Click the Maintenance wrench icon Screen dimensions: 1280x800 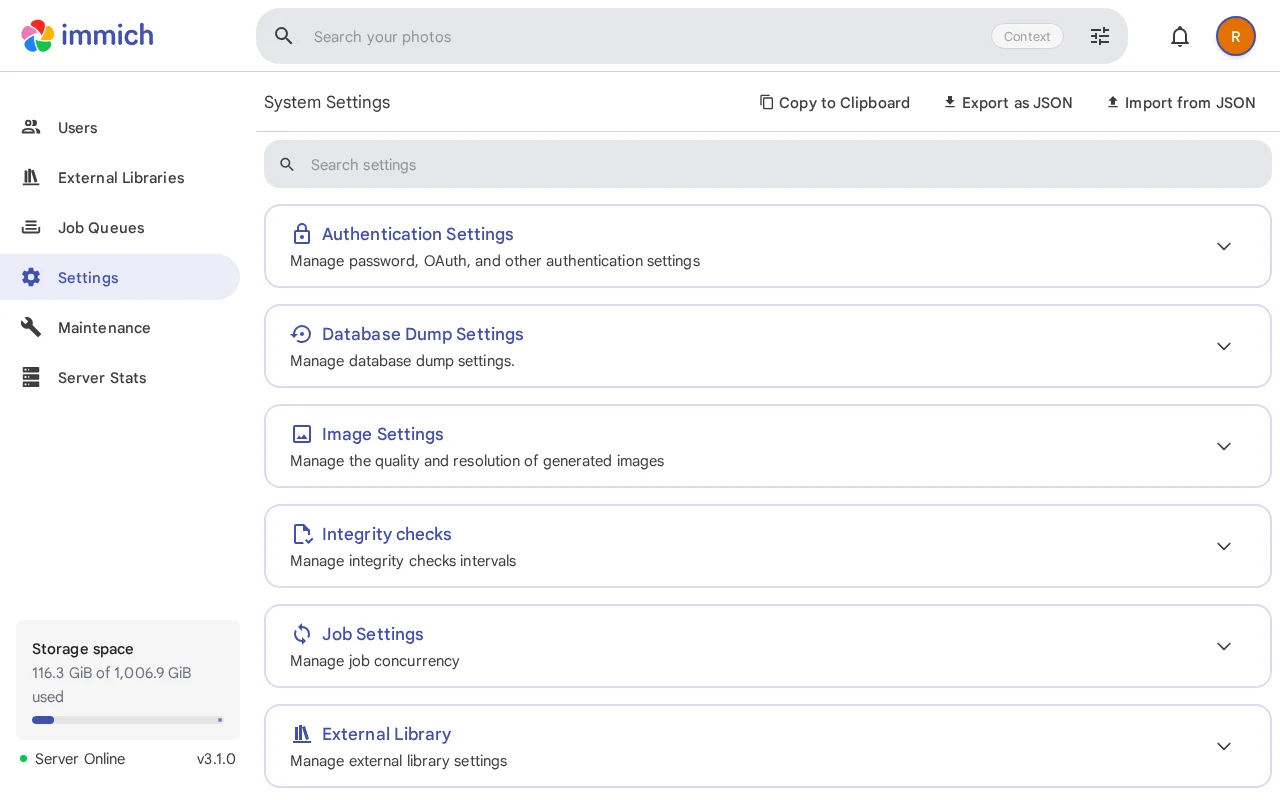[31, 327]
